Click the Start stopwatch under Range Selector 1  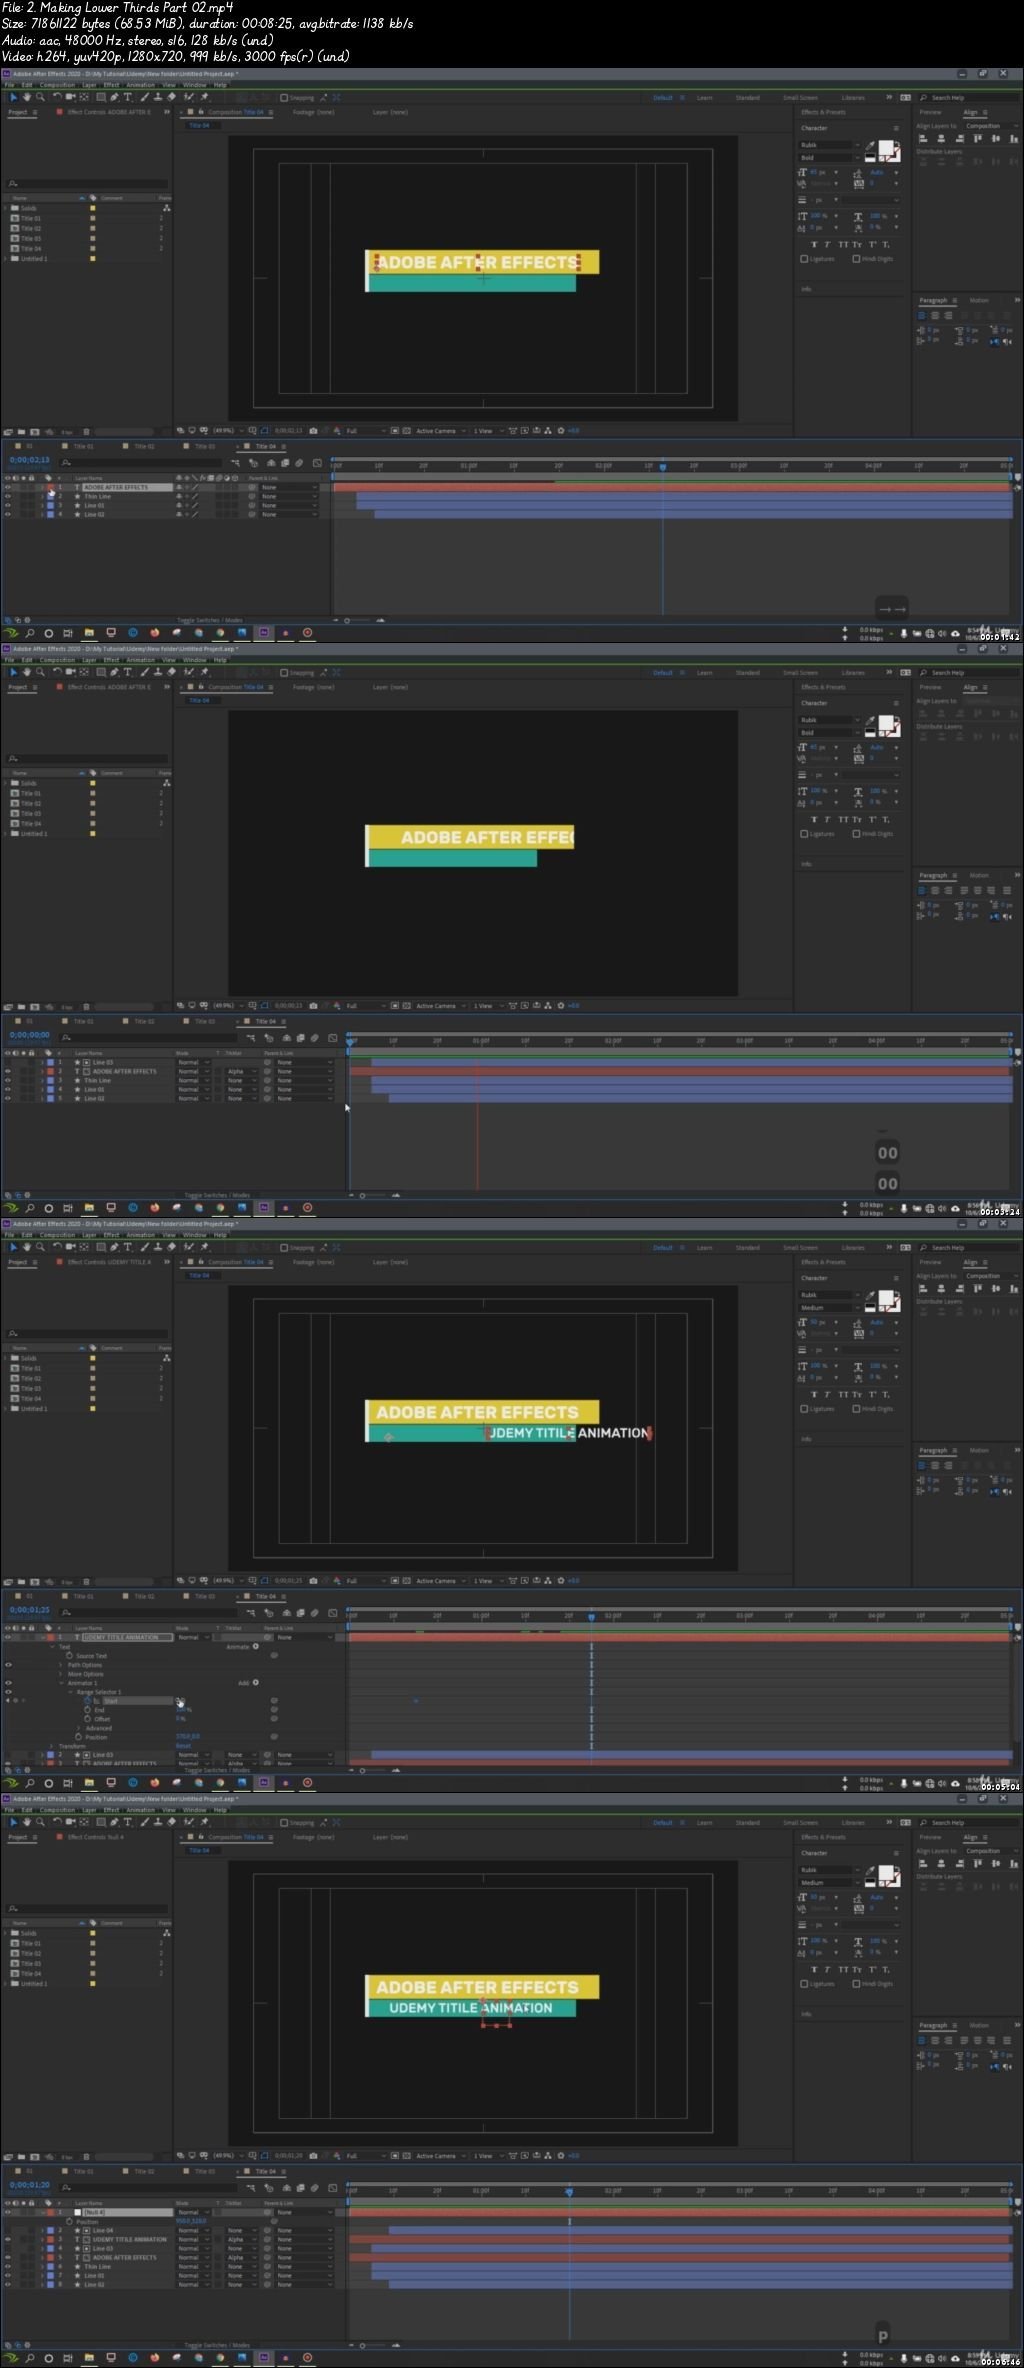(x=87, y=1700)
